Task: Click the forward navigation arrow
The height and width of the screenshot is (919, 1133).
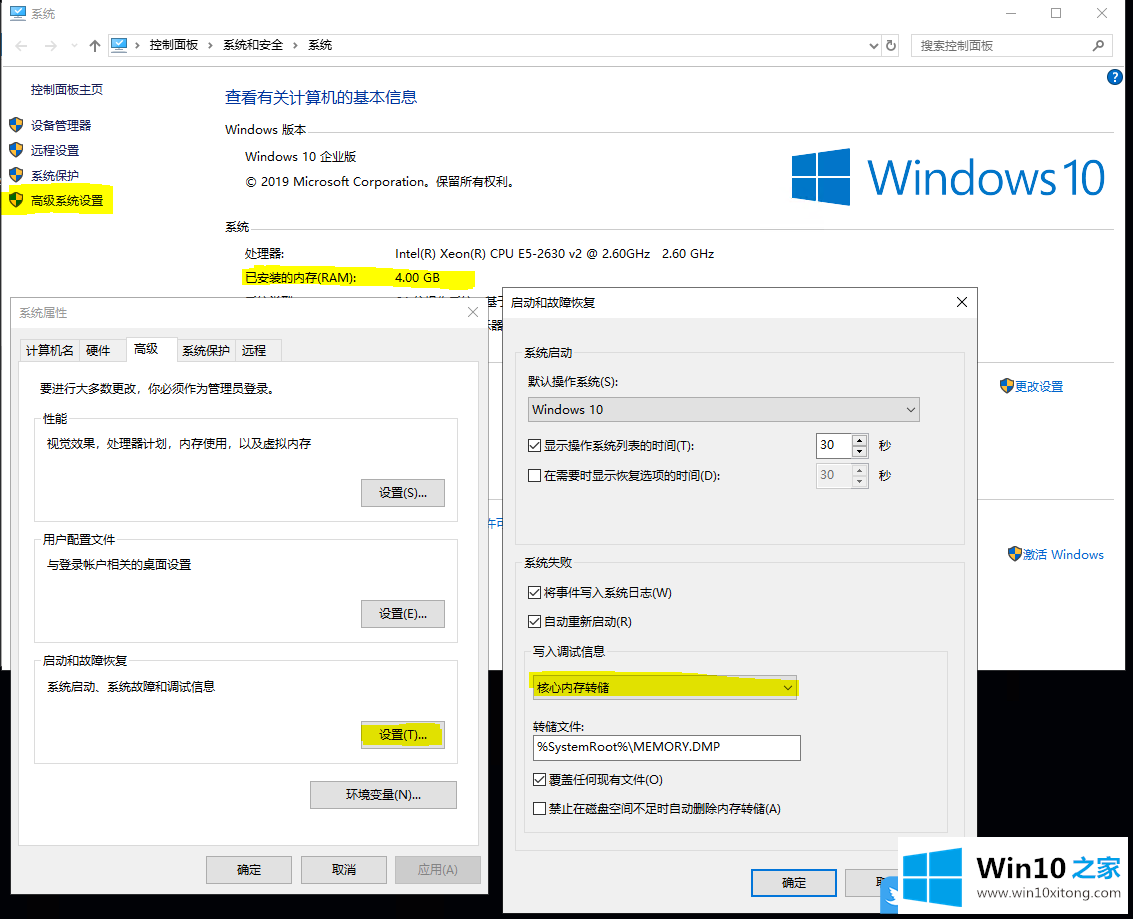Action: 51,46
